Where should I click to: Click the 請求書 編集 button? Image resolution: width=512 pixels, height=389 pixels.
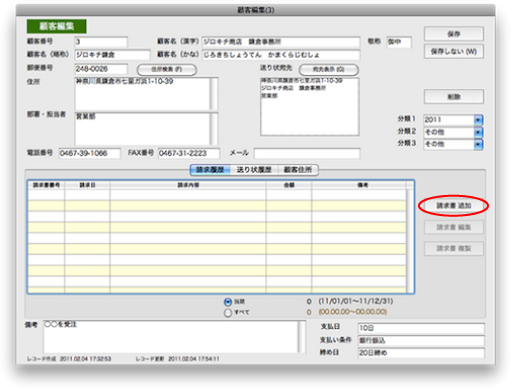(x=453, y=227)
